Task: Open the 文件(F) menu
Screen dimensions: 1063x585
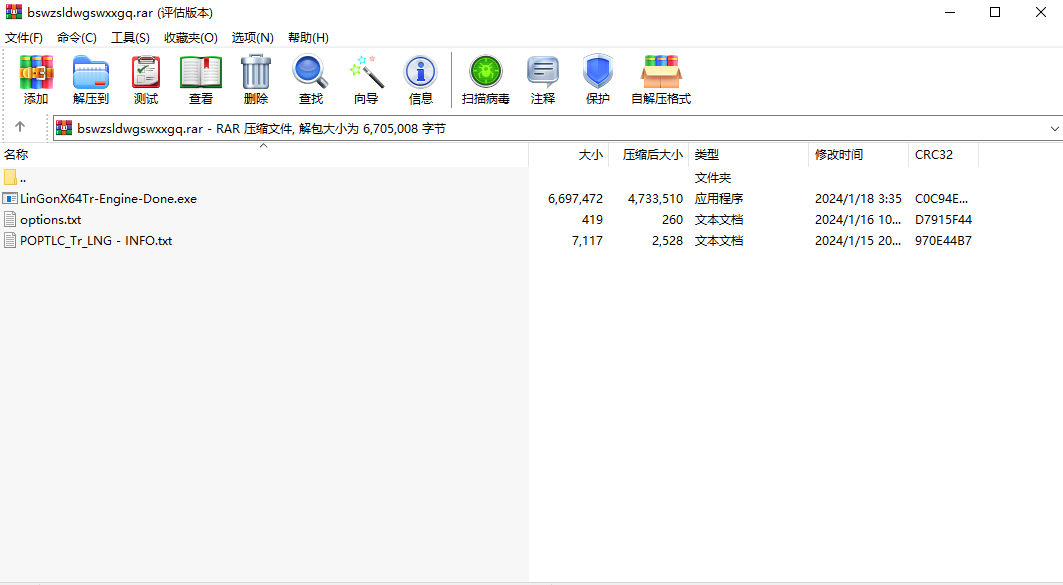Action: point(24,38)
